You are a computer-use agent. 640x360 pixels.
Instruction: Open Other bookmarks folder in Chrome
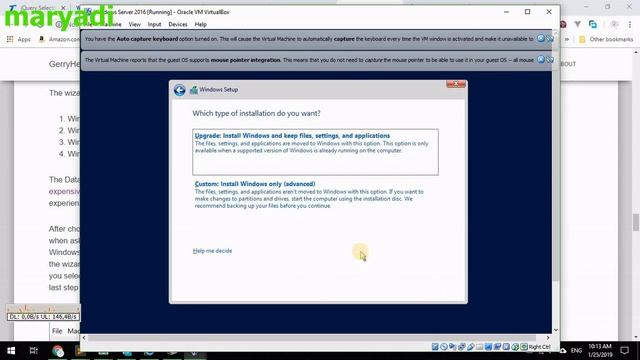coord(606,39)
